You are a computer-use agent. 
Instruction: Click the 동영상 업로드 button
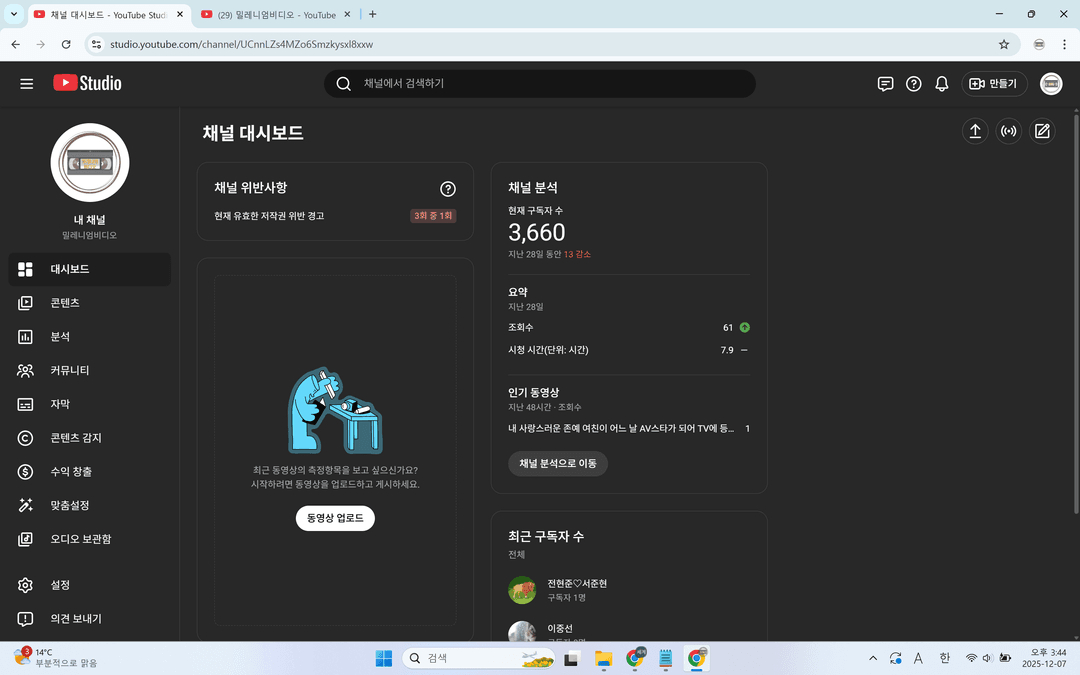[x=335, y=518]
